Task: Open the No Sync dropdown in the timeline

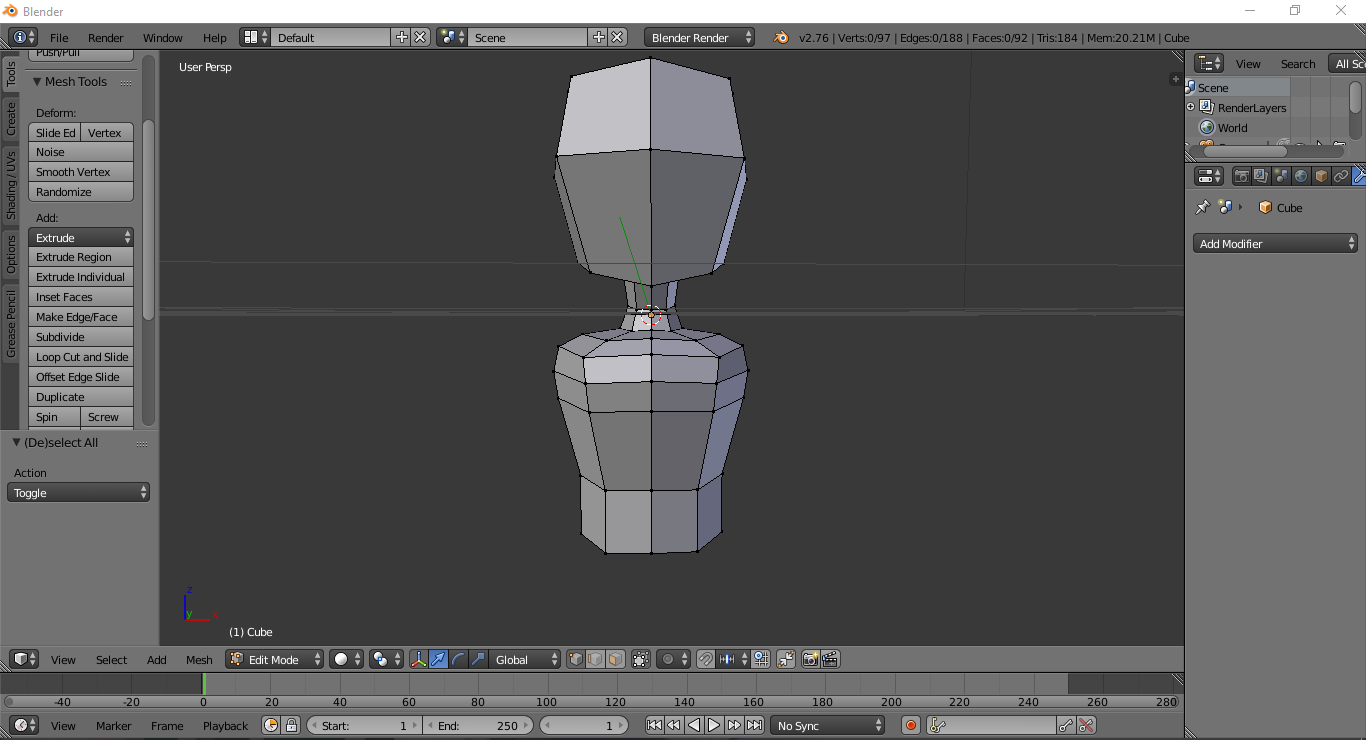Action: click(827, 725)
